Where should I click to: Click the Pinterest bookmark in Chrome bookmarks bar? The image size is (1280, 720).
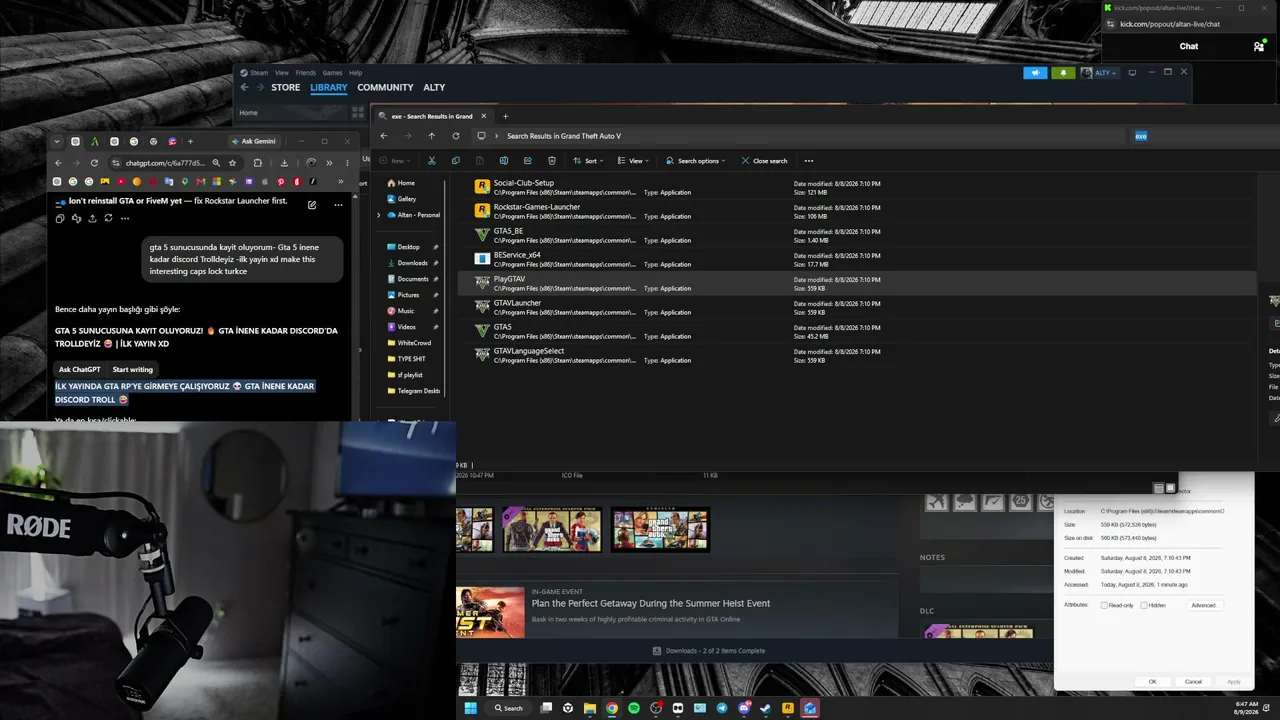click(281, 182)
